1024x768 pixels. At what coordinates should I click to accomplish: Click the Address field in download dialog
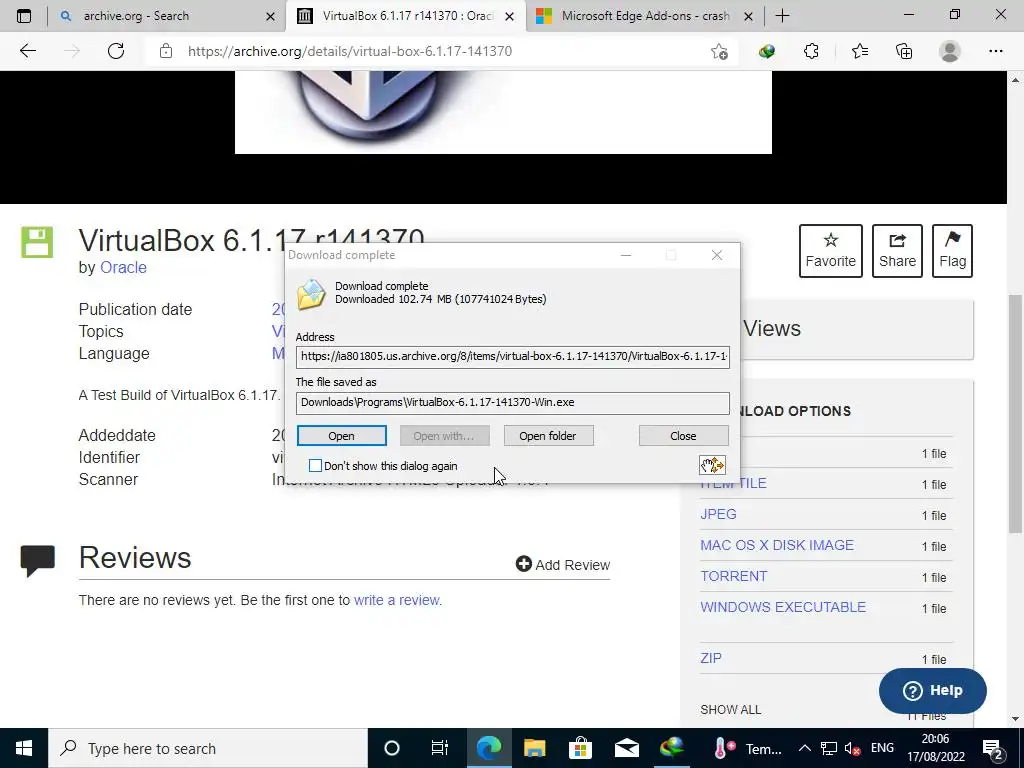pos(513,357)
